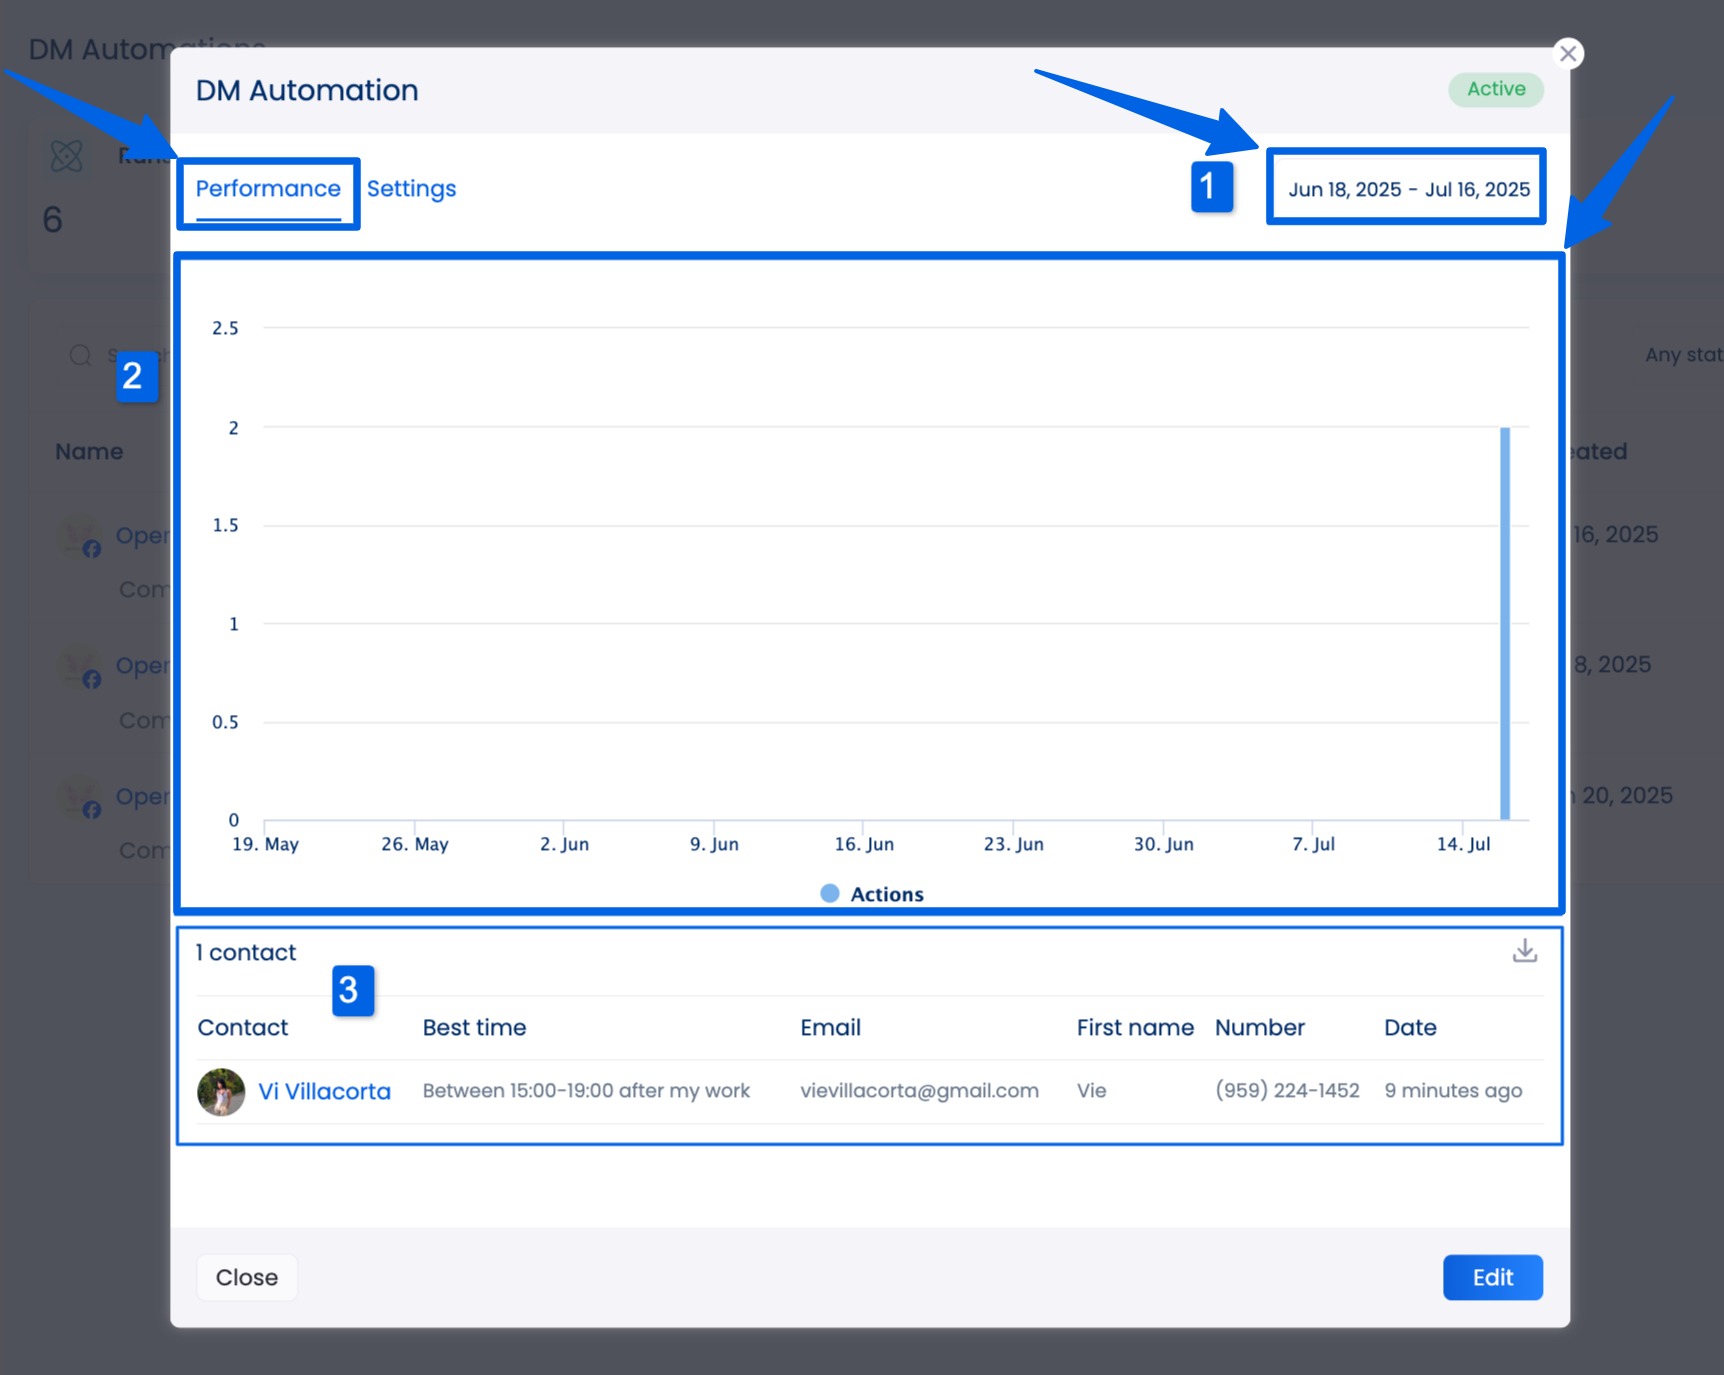Open the Any status filter dropdown
Viewport: 1724px width, 1375px height.
click(x=1683, y=354)
